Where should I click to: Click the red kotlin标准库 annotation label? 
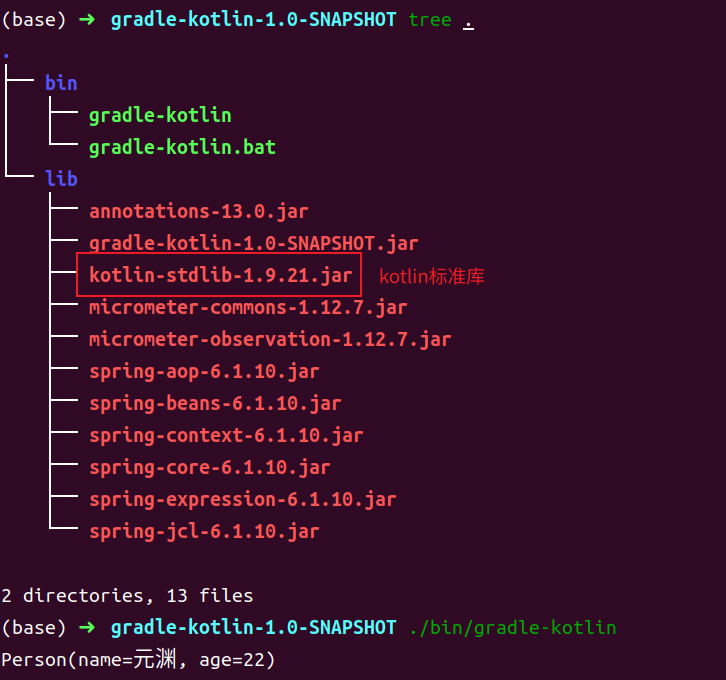pyautogui.click(x=432, y=276)
